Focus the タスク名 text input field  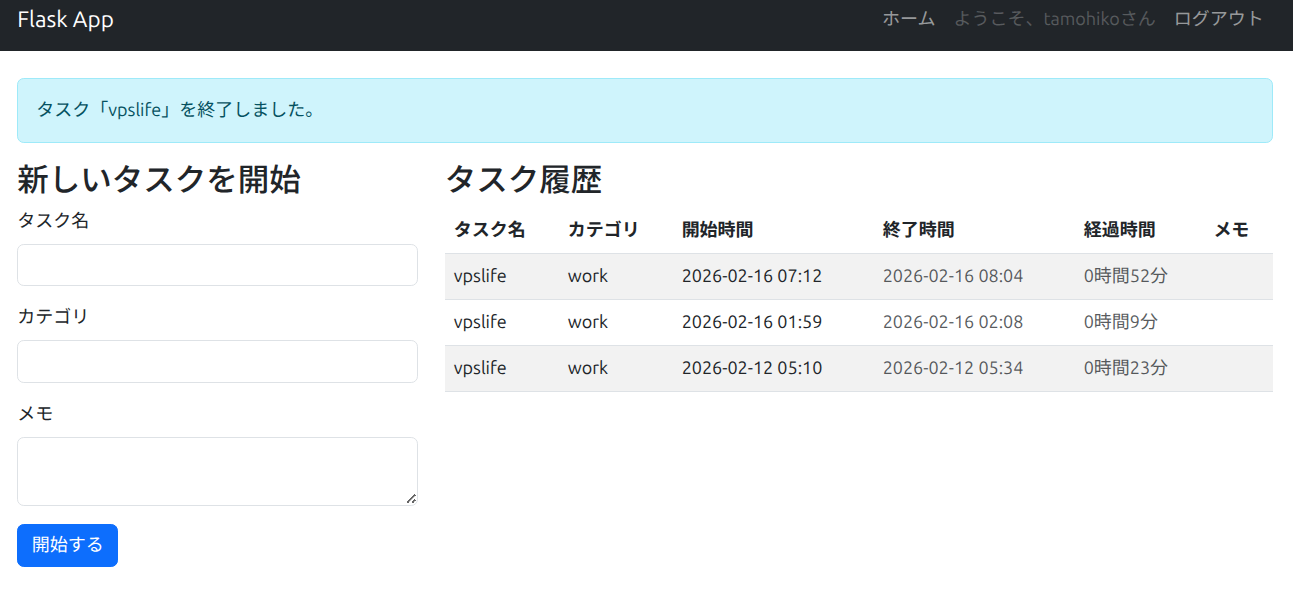click(217, 265)
